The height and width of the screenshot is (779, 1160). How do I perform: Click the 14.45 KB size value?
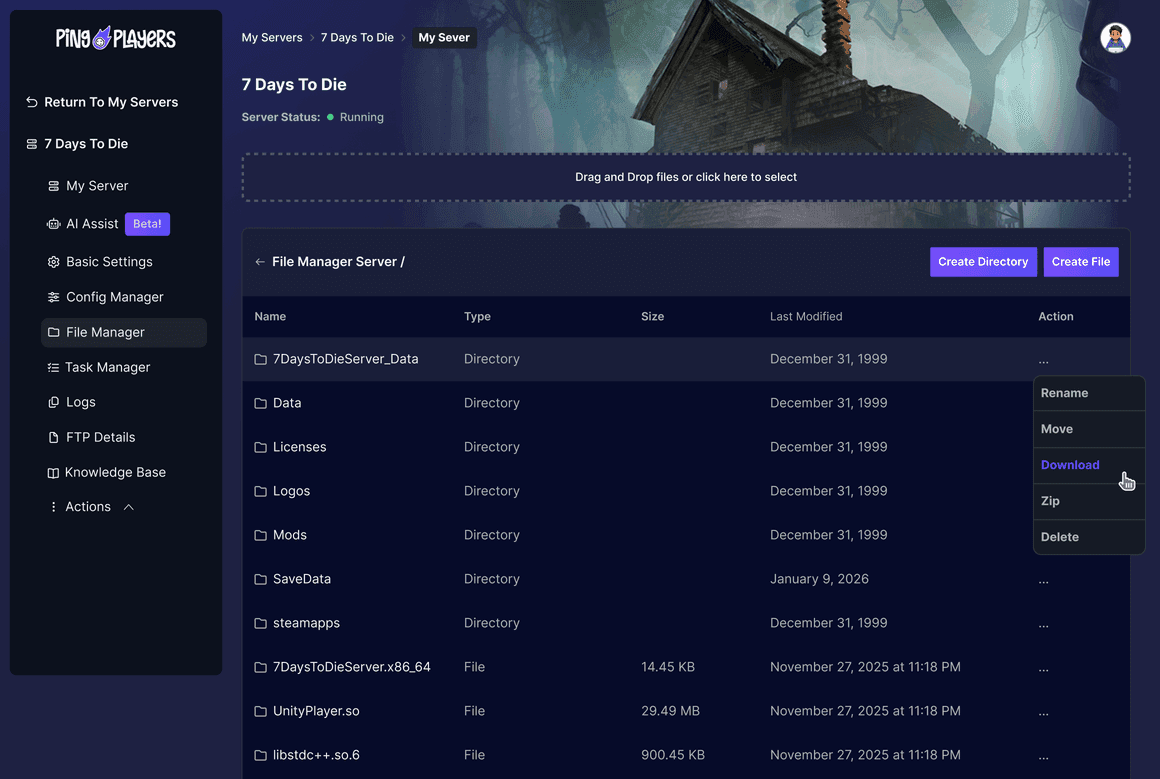coord(668,667)
